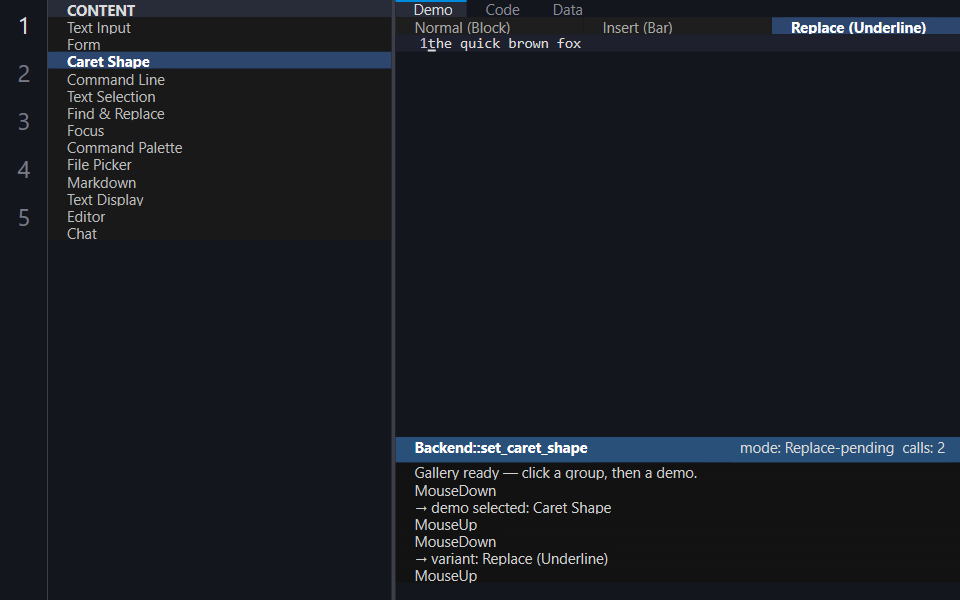
Task: Switch to the Code tab
Action: 503,10
